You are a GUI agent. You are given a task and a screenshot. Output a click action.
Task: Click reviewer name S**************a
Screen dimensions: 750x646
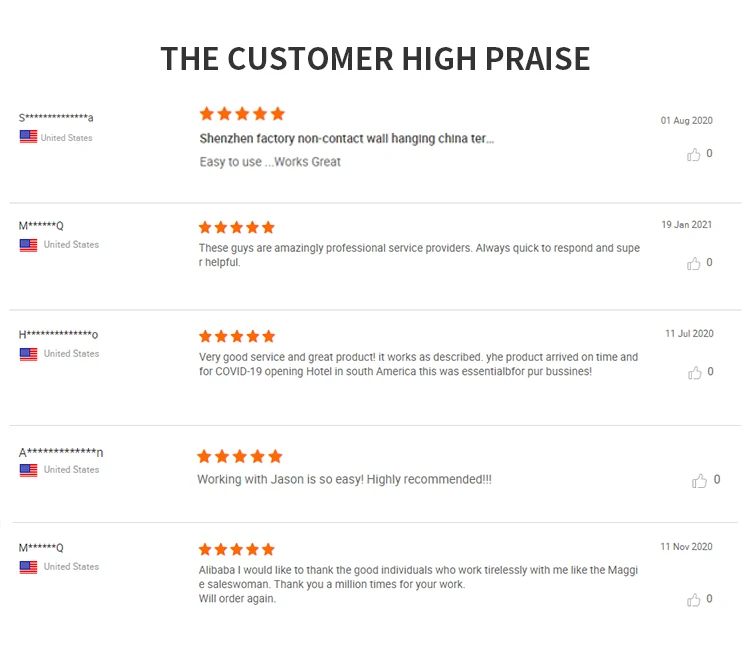pos(56,118)
